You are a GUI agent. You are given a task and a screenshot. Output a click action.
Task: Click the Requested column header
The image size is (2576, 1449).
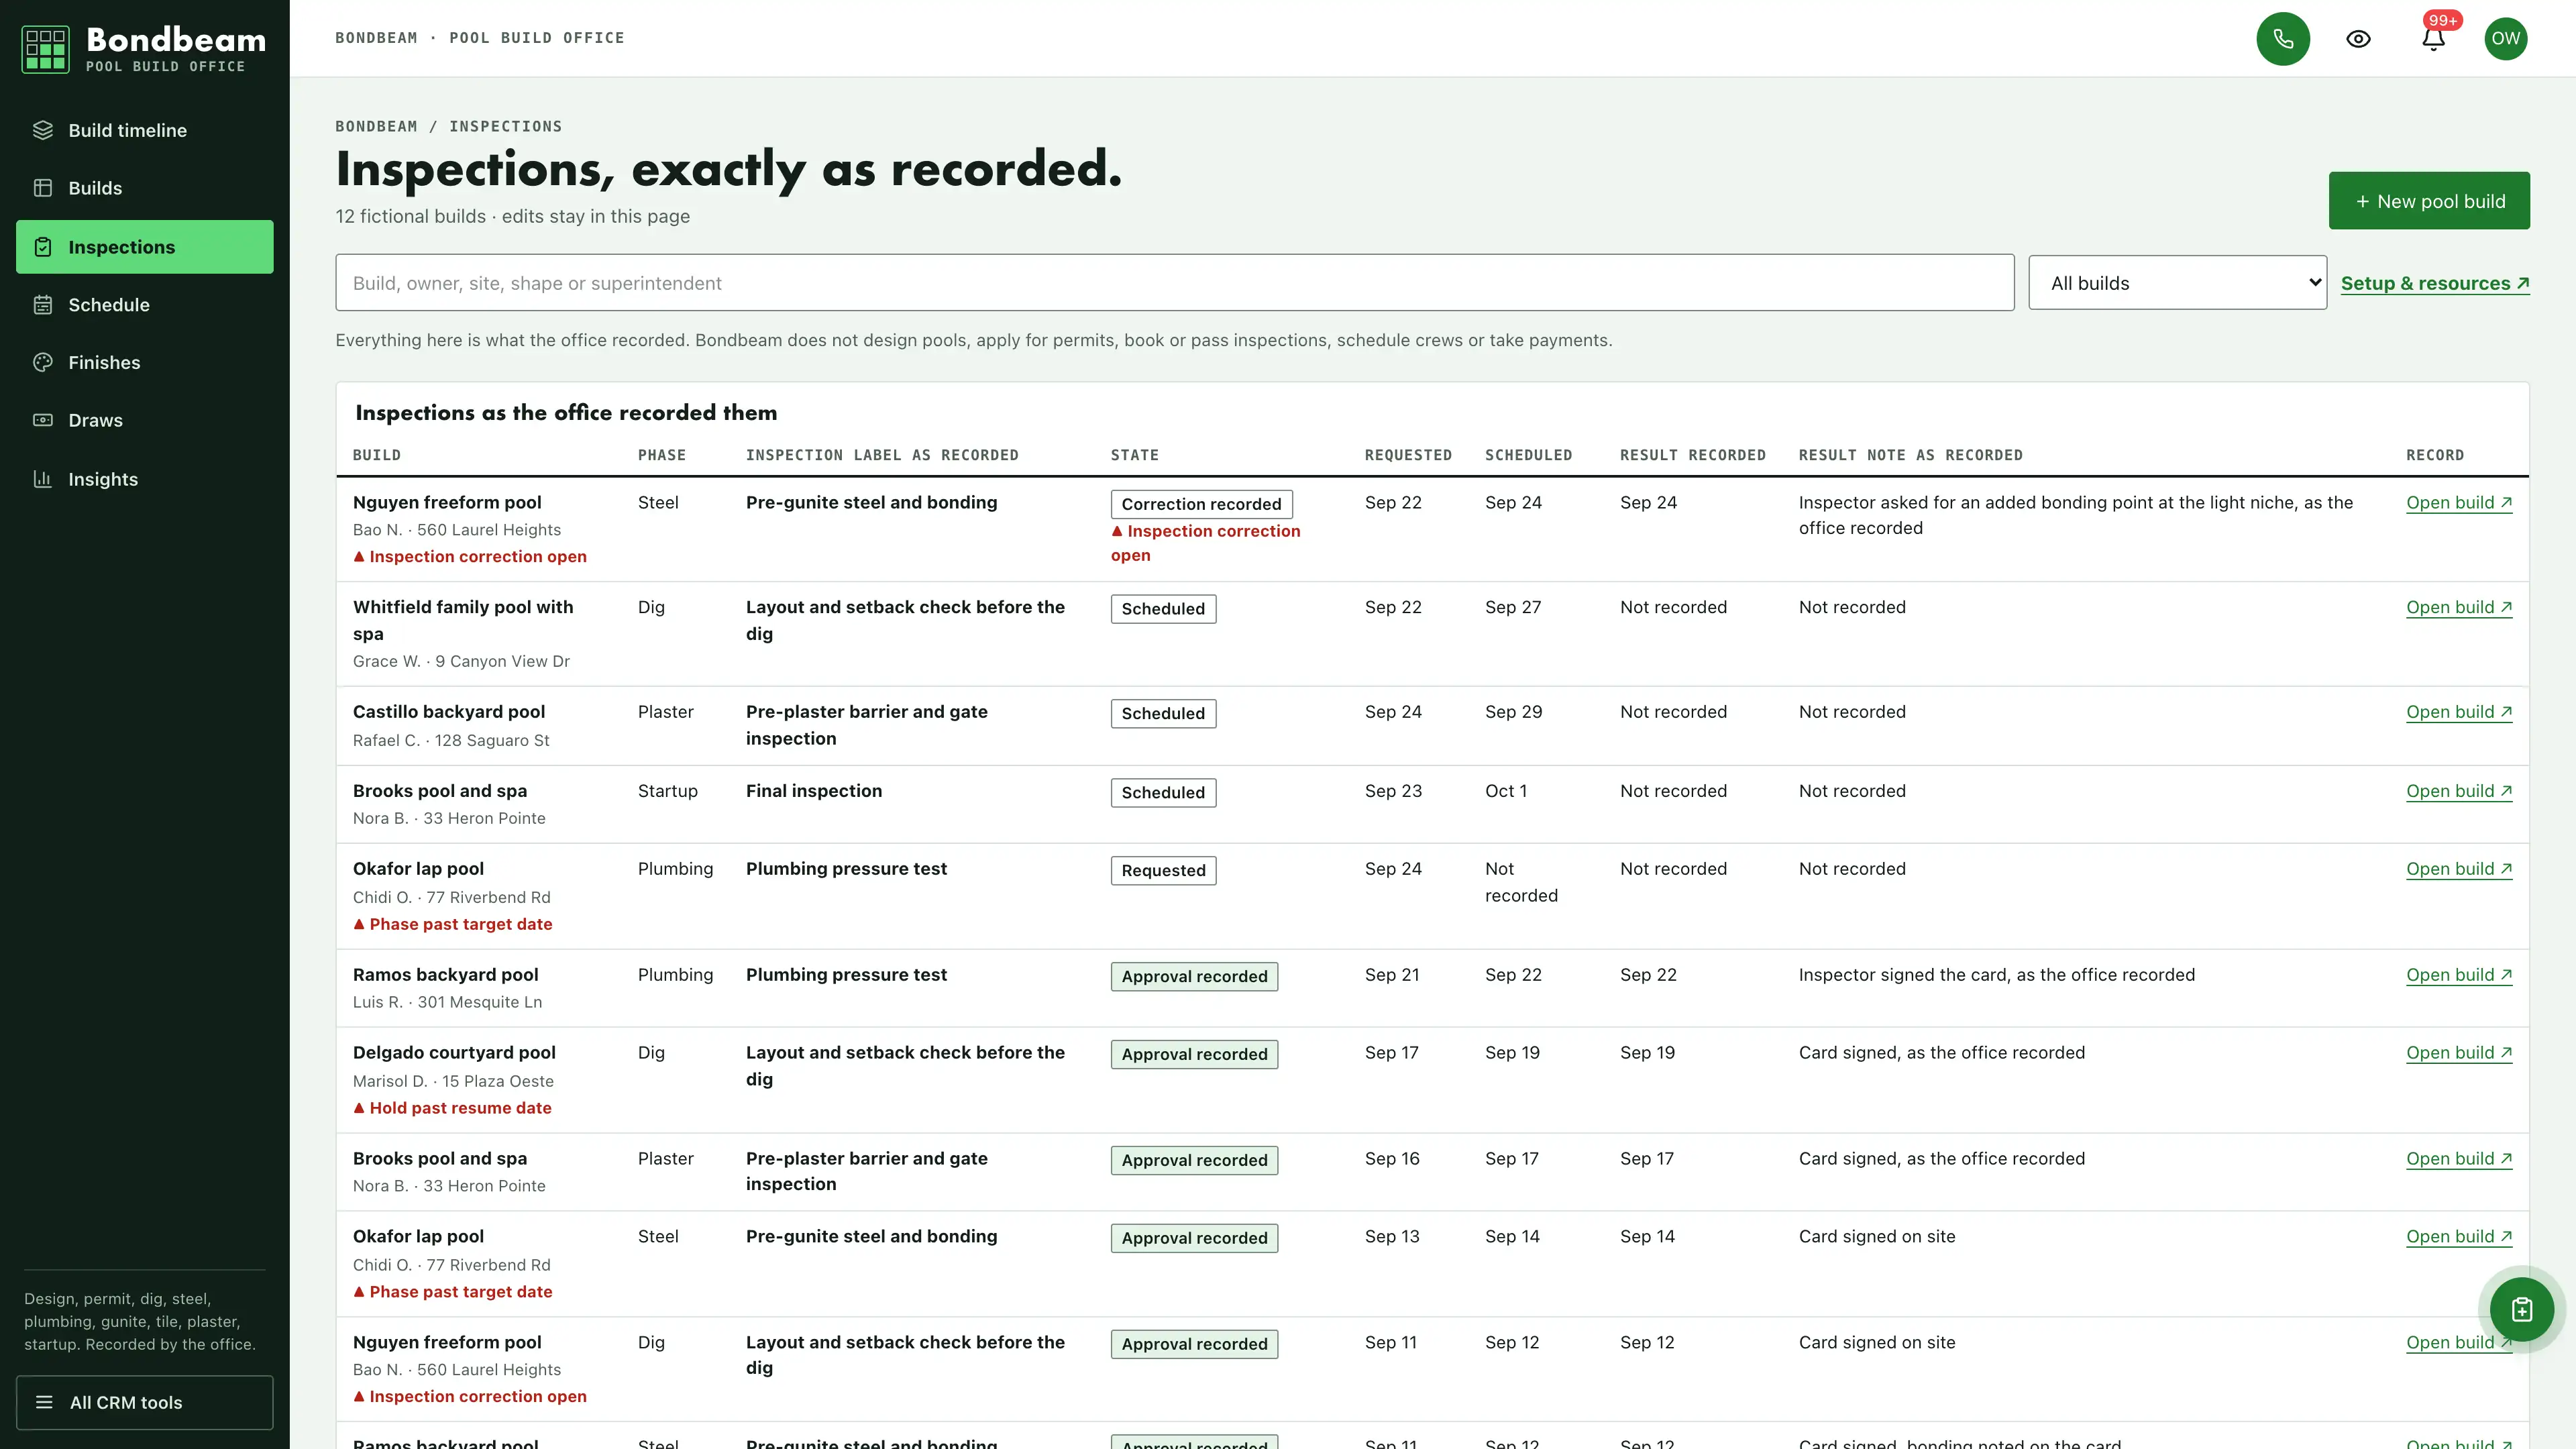[1408, 455]
